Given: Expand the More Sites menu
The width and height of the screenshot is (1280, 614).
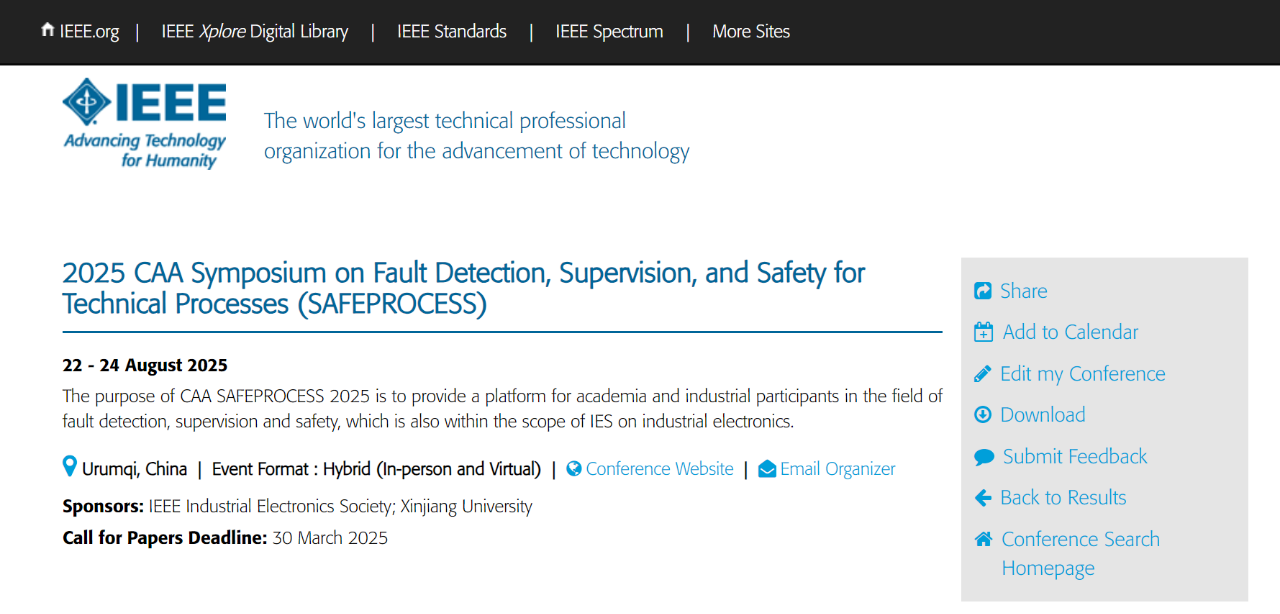Looking at the screenshot, I should tap(751, 31).
